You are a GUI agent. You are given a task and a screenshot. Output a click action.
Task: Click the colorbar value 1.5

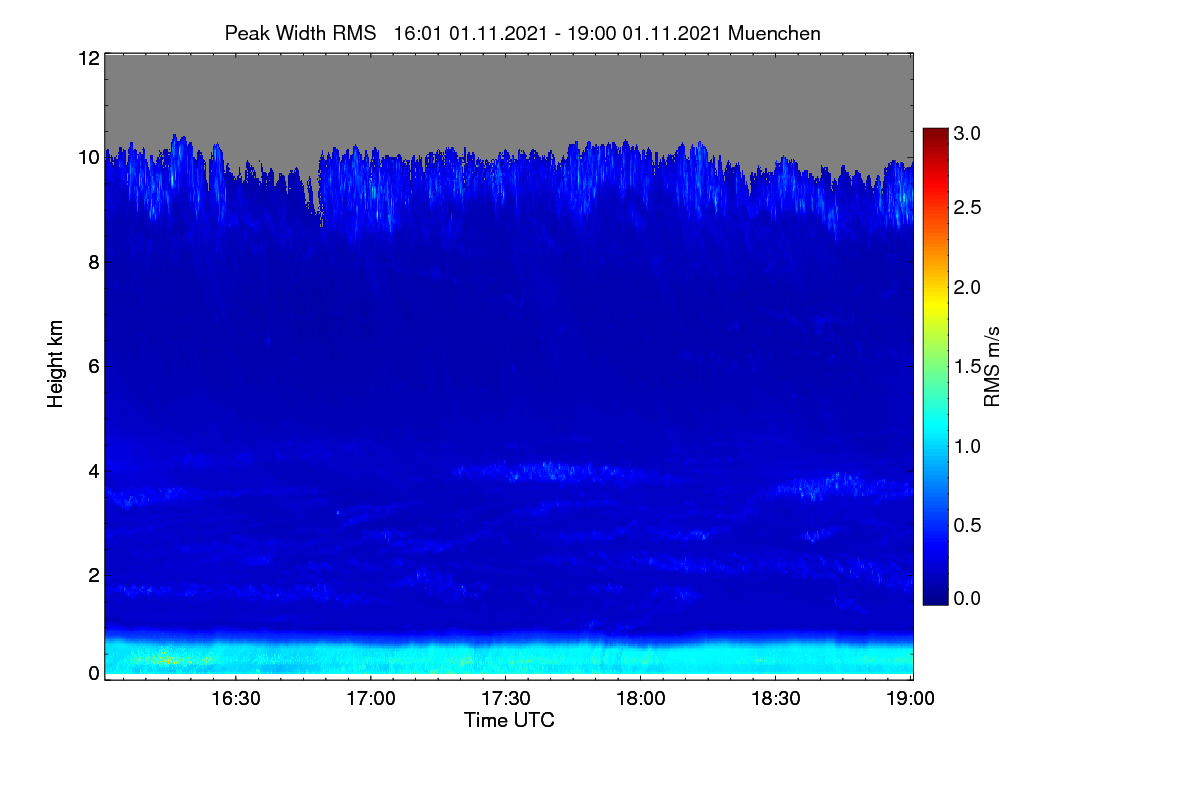(968, 367)
